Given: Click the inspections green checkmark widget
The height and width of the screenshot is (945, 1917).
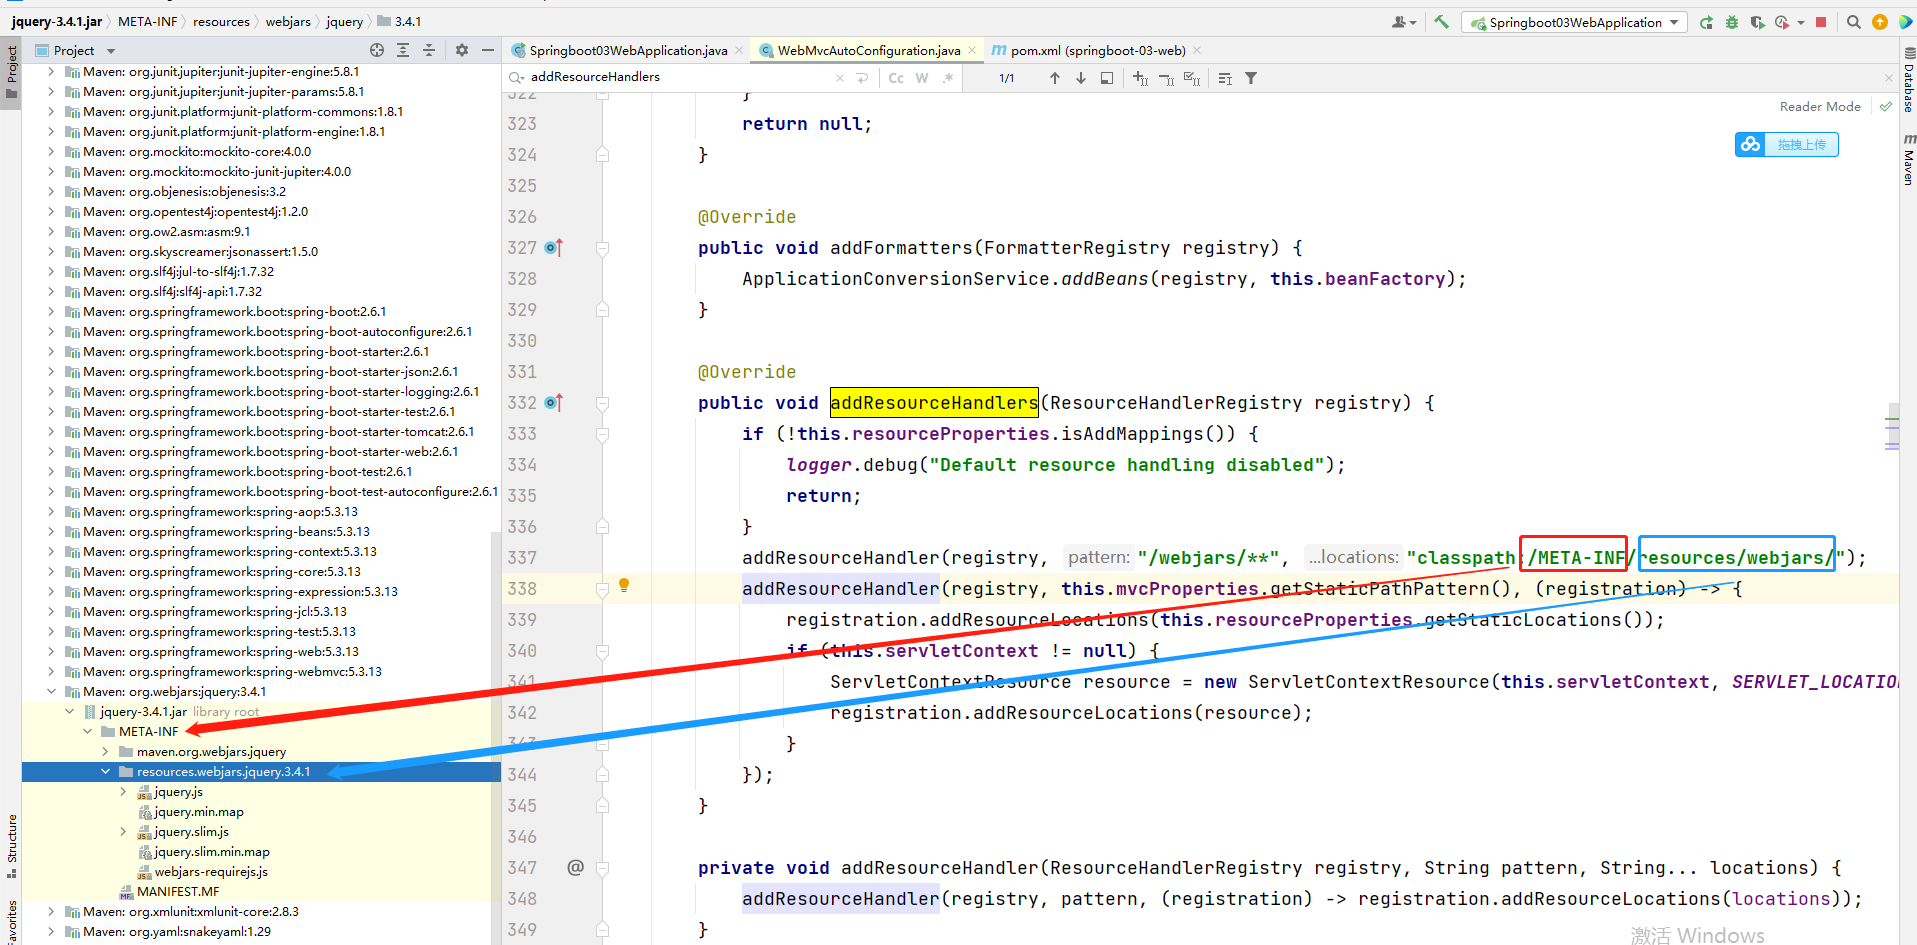Looking at the screenshot, I should pyautogui.click(x=1886, y=106).
